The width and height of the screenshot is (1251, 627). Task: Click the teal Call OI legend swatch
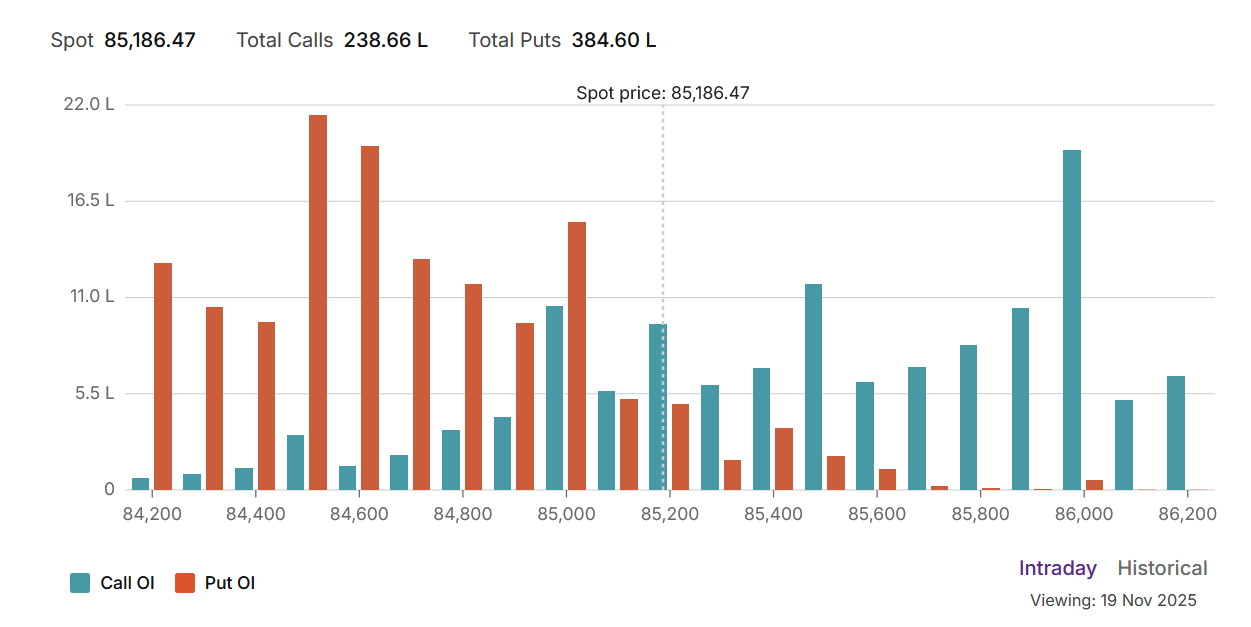(x=80, y=583)
